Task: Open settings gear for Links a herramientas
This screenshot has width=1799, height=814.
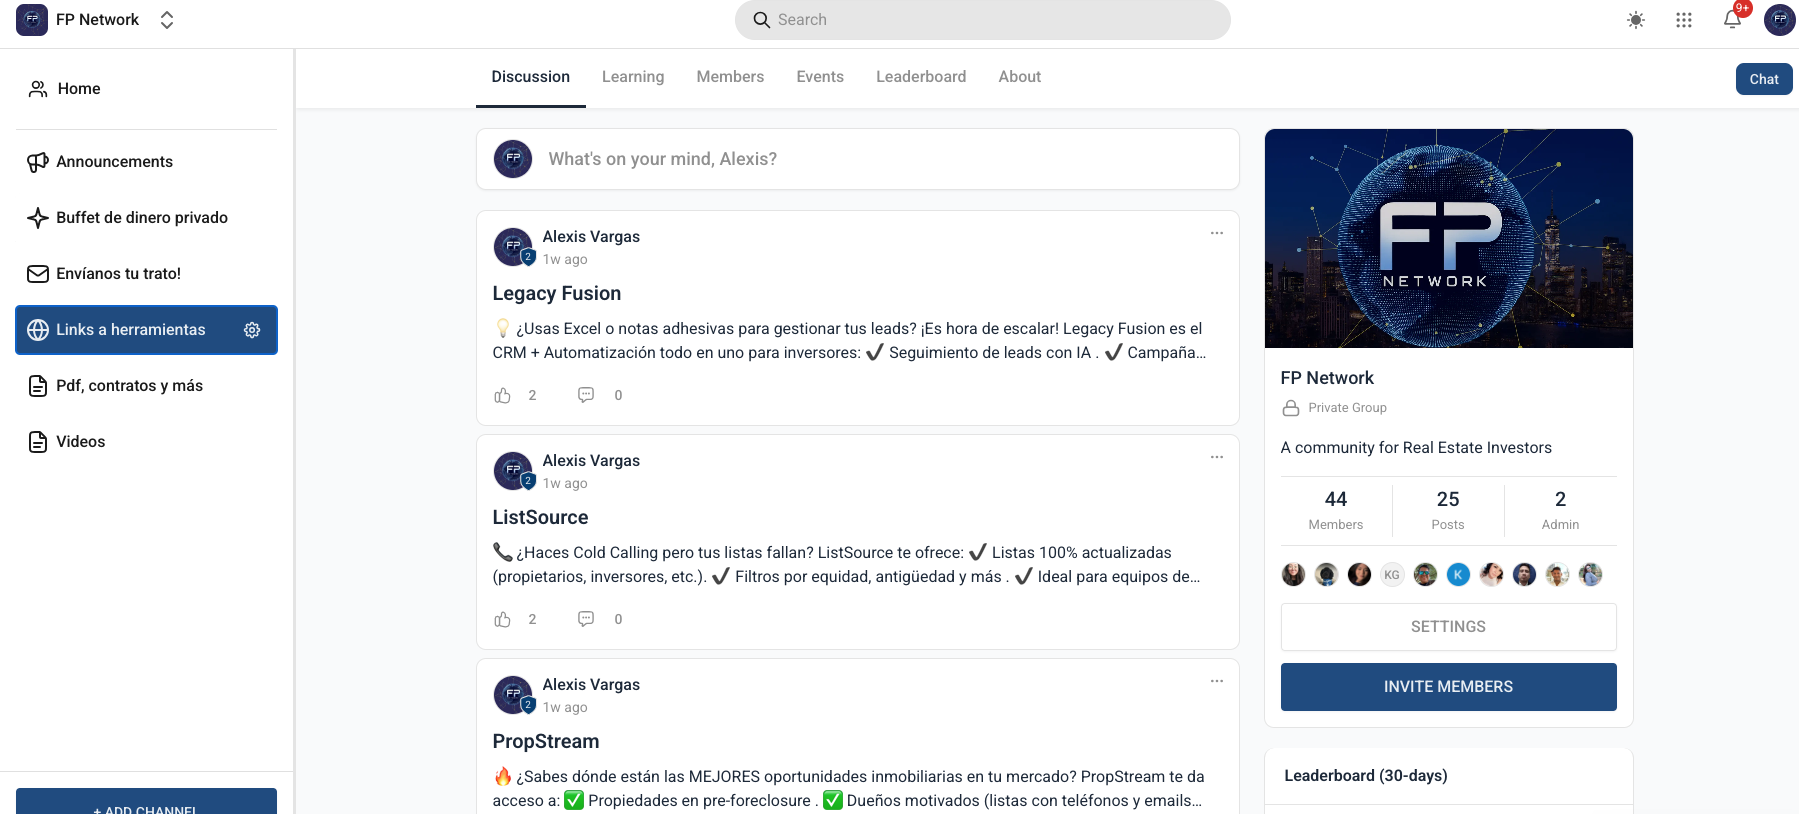Action: click(252, 330)
